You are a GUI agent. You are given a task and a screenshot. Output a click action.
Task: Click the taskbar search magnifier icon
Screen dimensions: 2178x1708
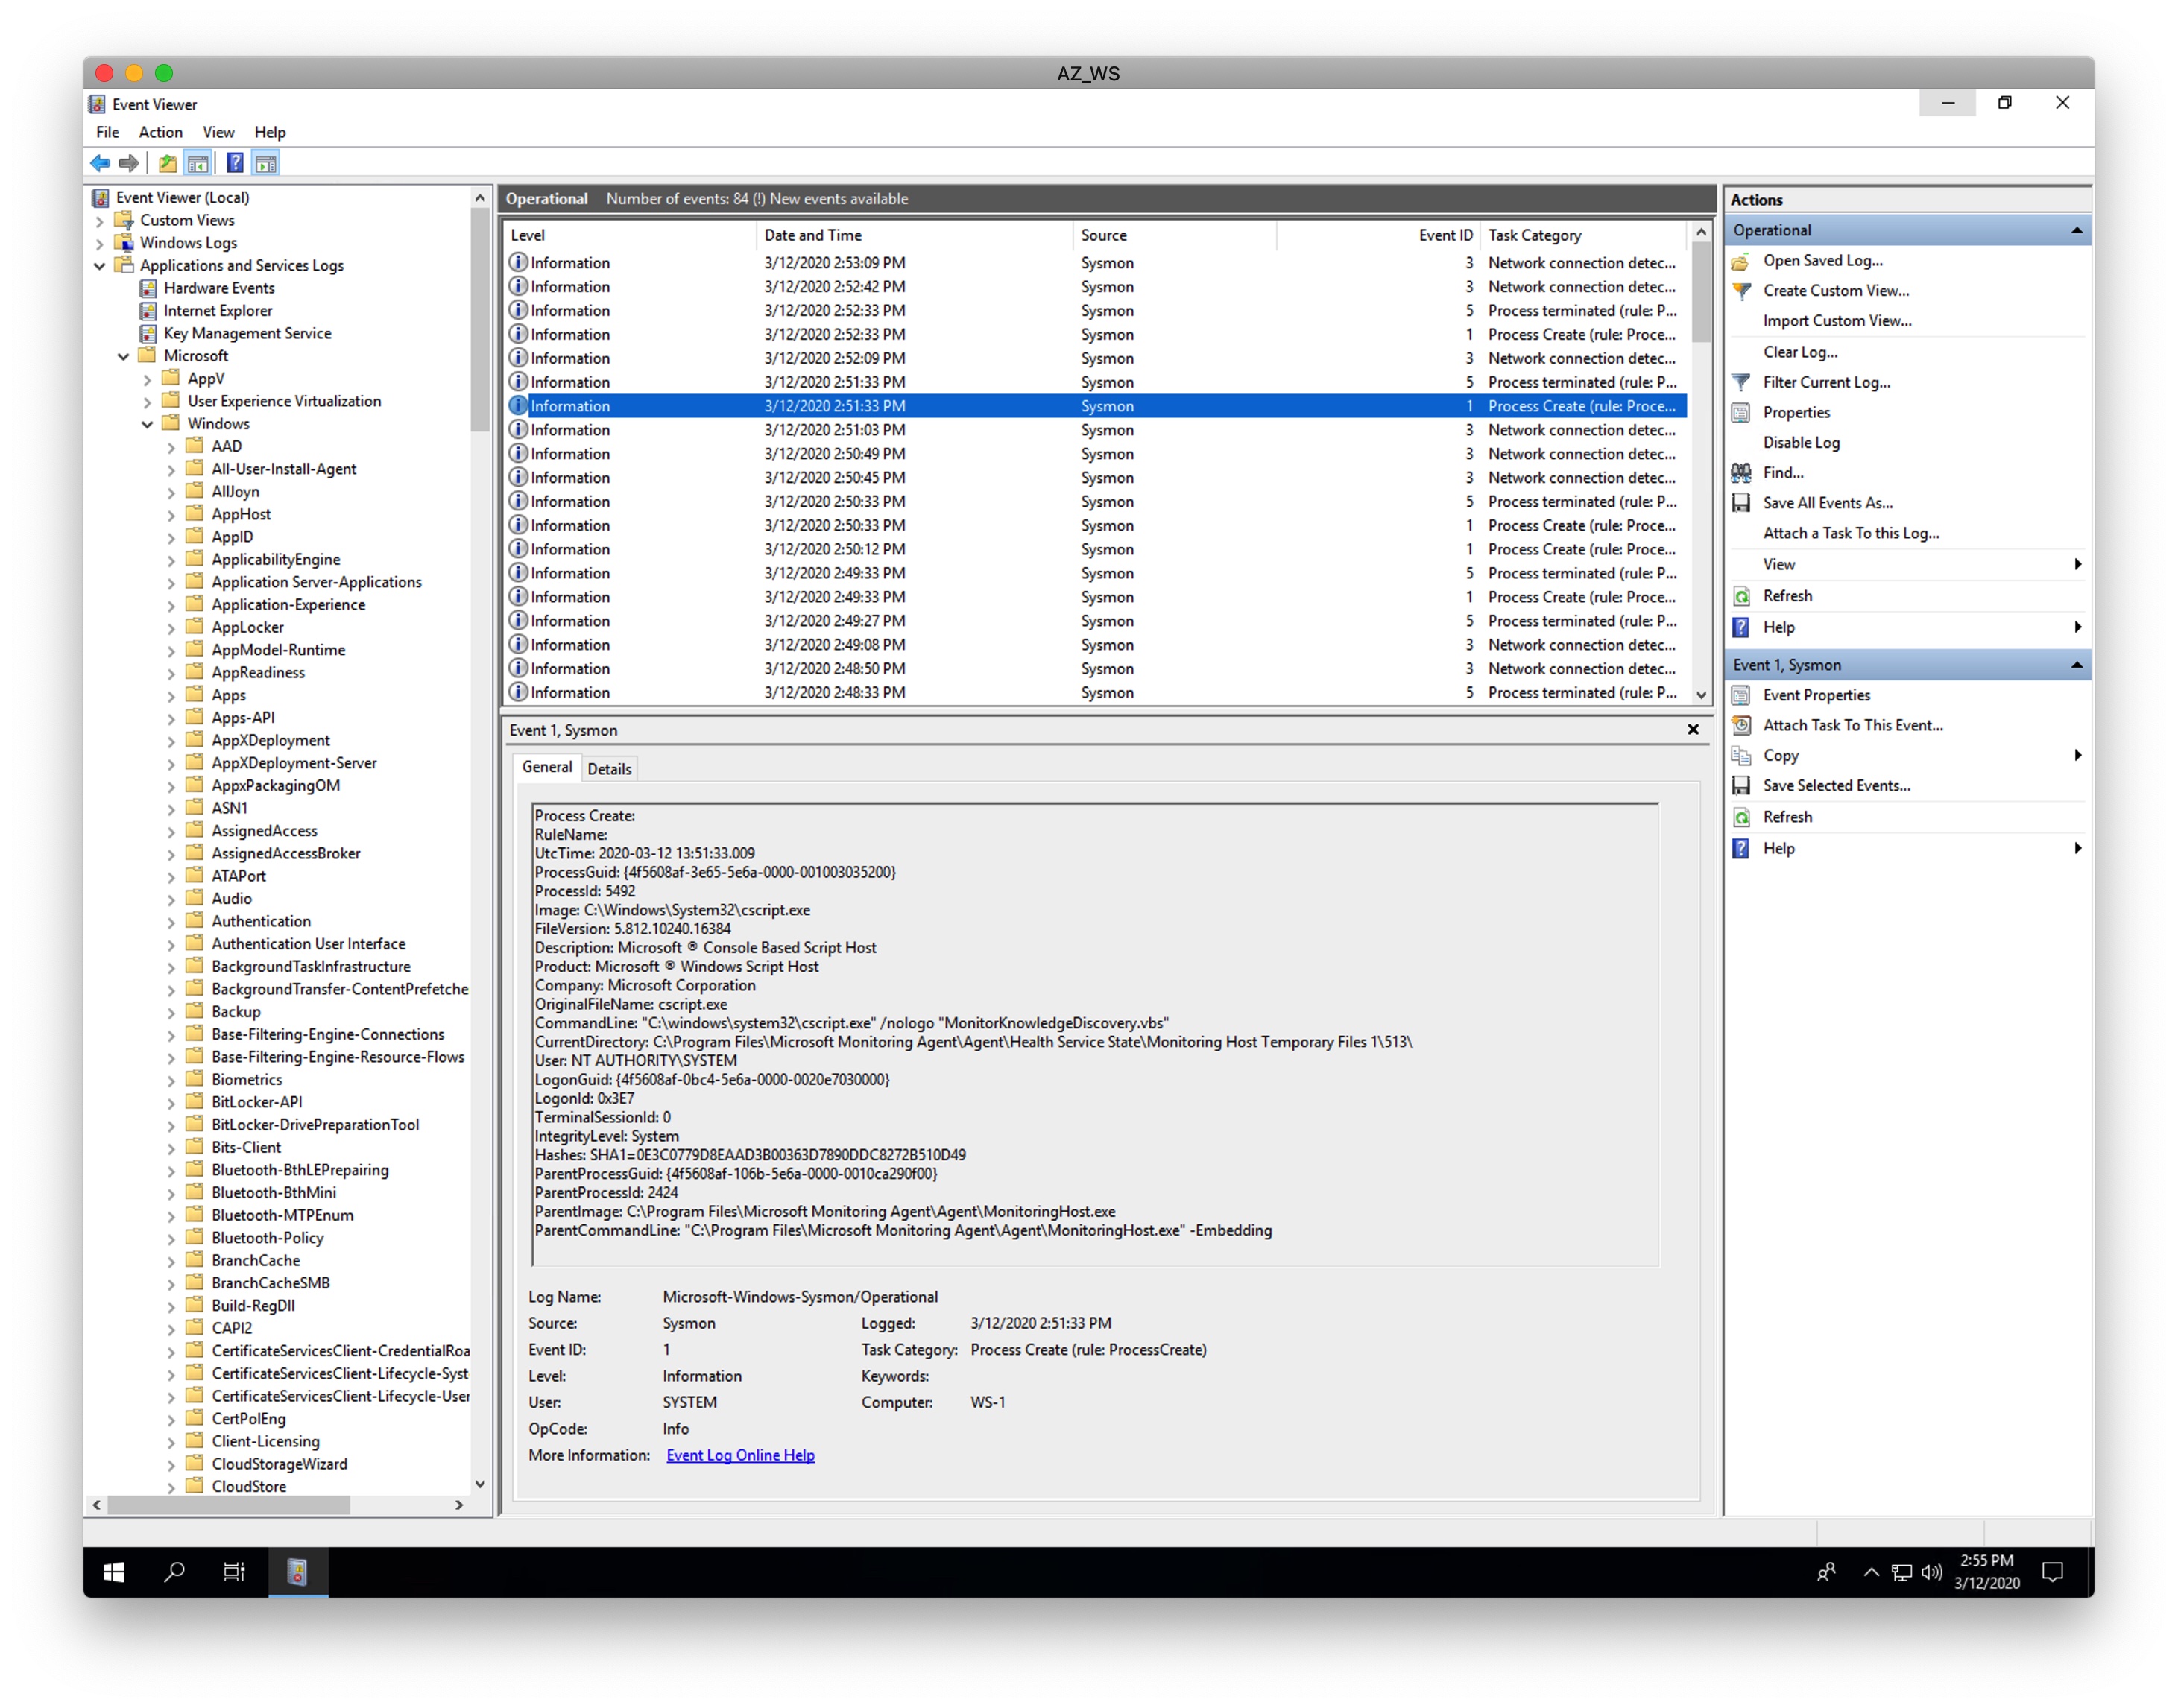coord(174,1572)
